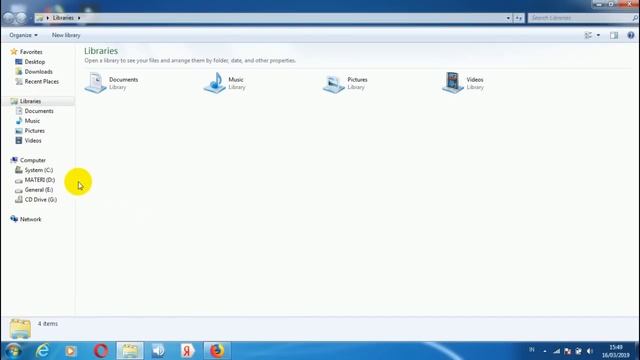Click the Help question mark icon
Image resolution: width=640 pixels, height=360 pixels.
[x=631, y=36]
